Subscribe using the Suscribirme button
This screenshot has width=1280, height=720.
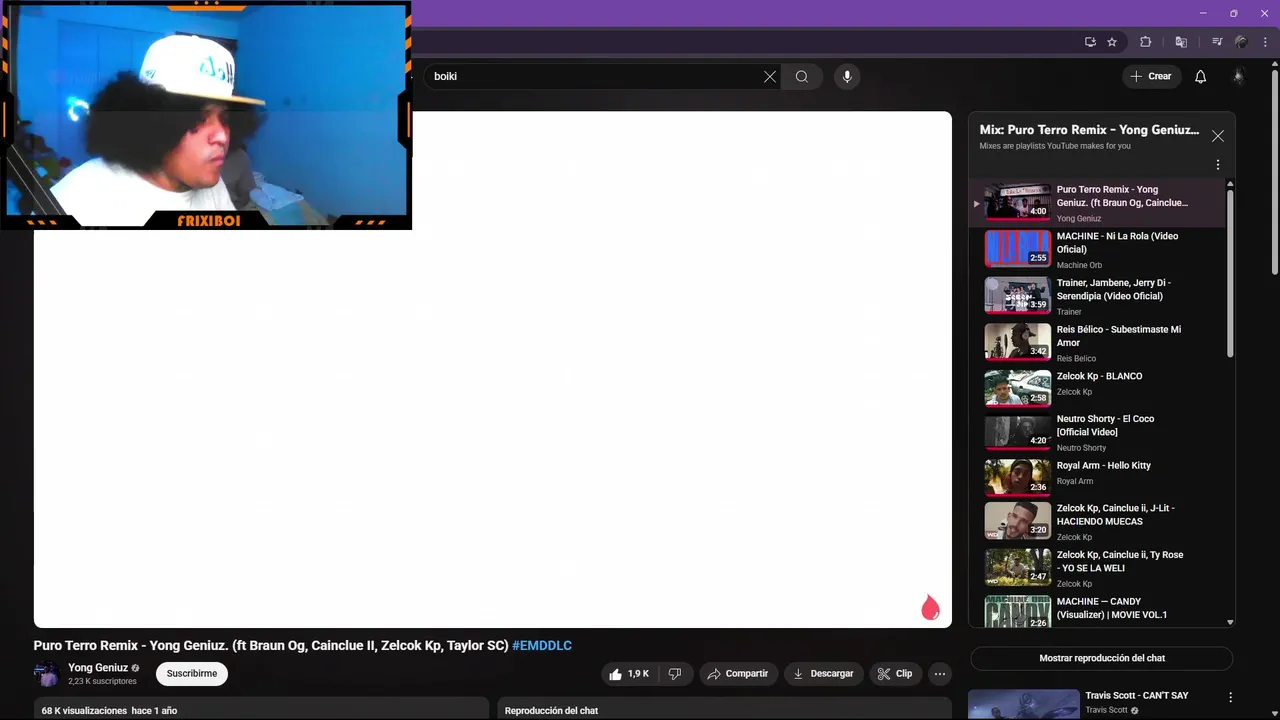(x=192, y=674)
